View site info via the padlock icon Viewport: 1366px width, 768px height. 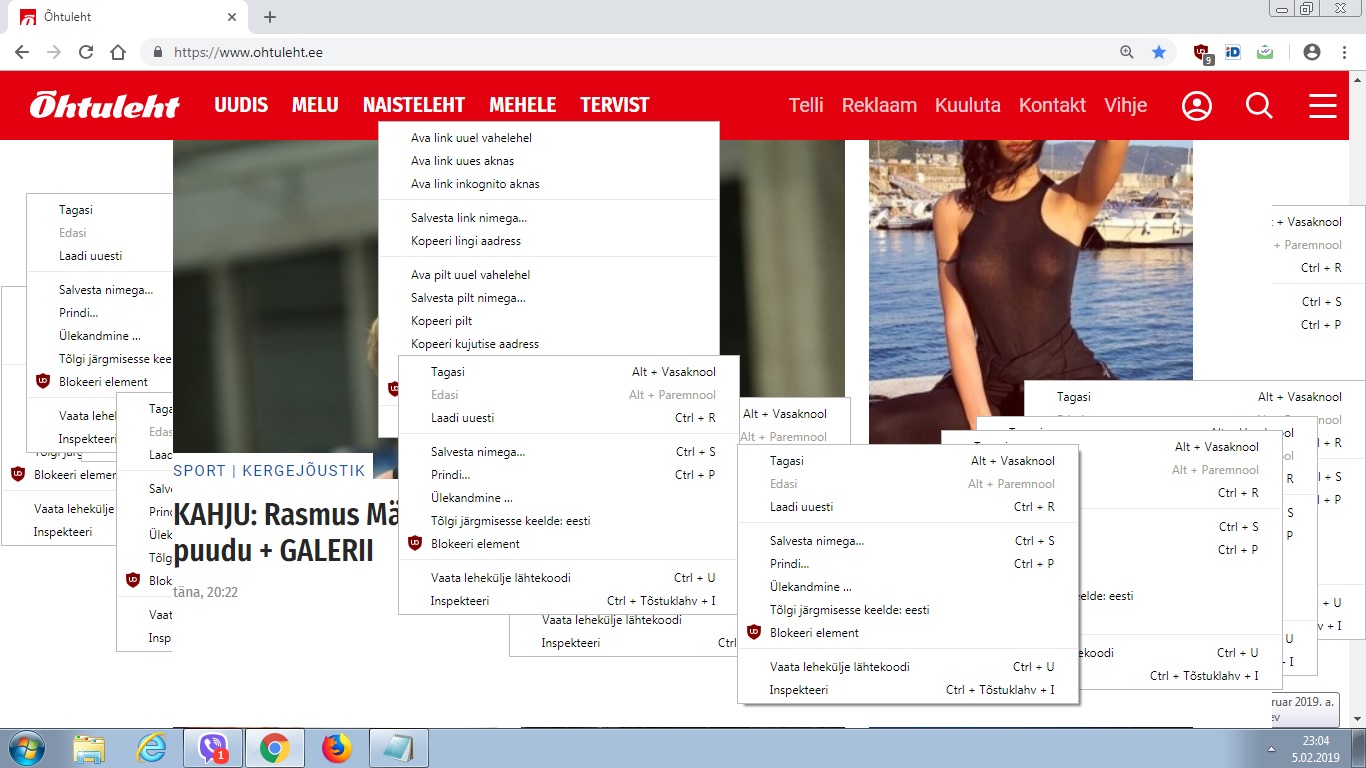pos(157,52)
